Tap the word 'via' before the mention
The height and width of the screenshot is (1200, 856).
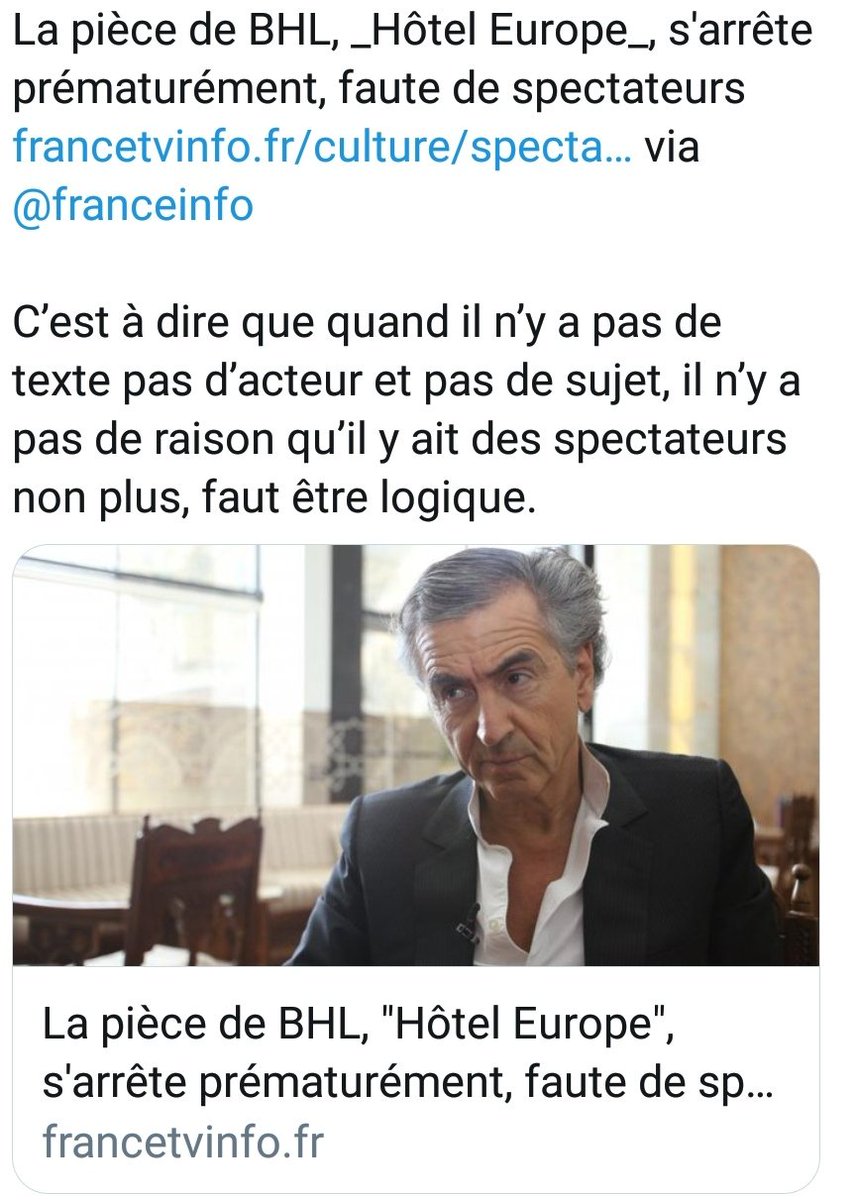(x=673, y=148)
